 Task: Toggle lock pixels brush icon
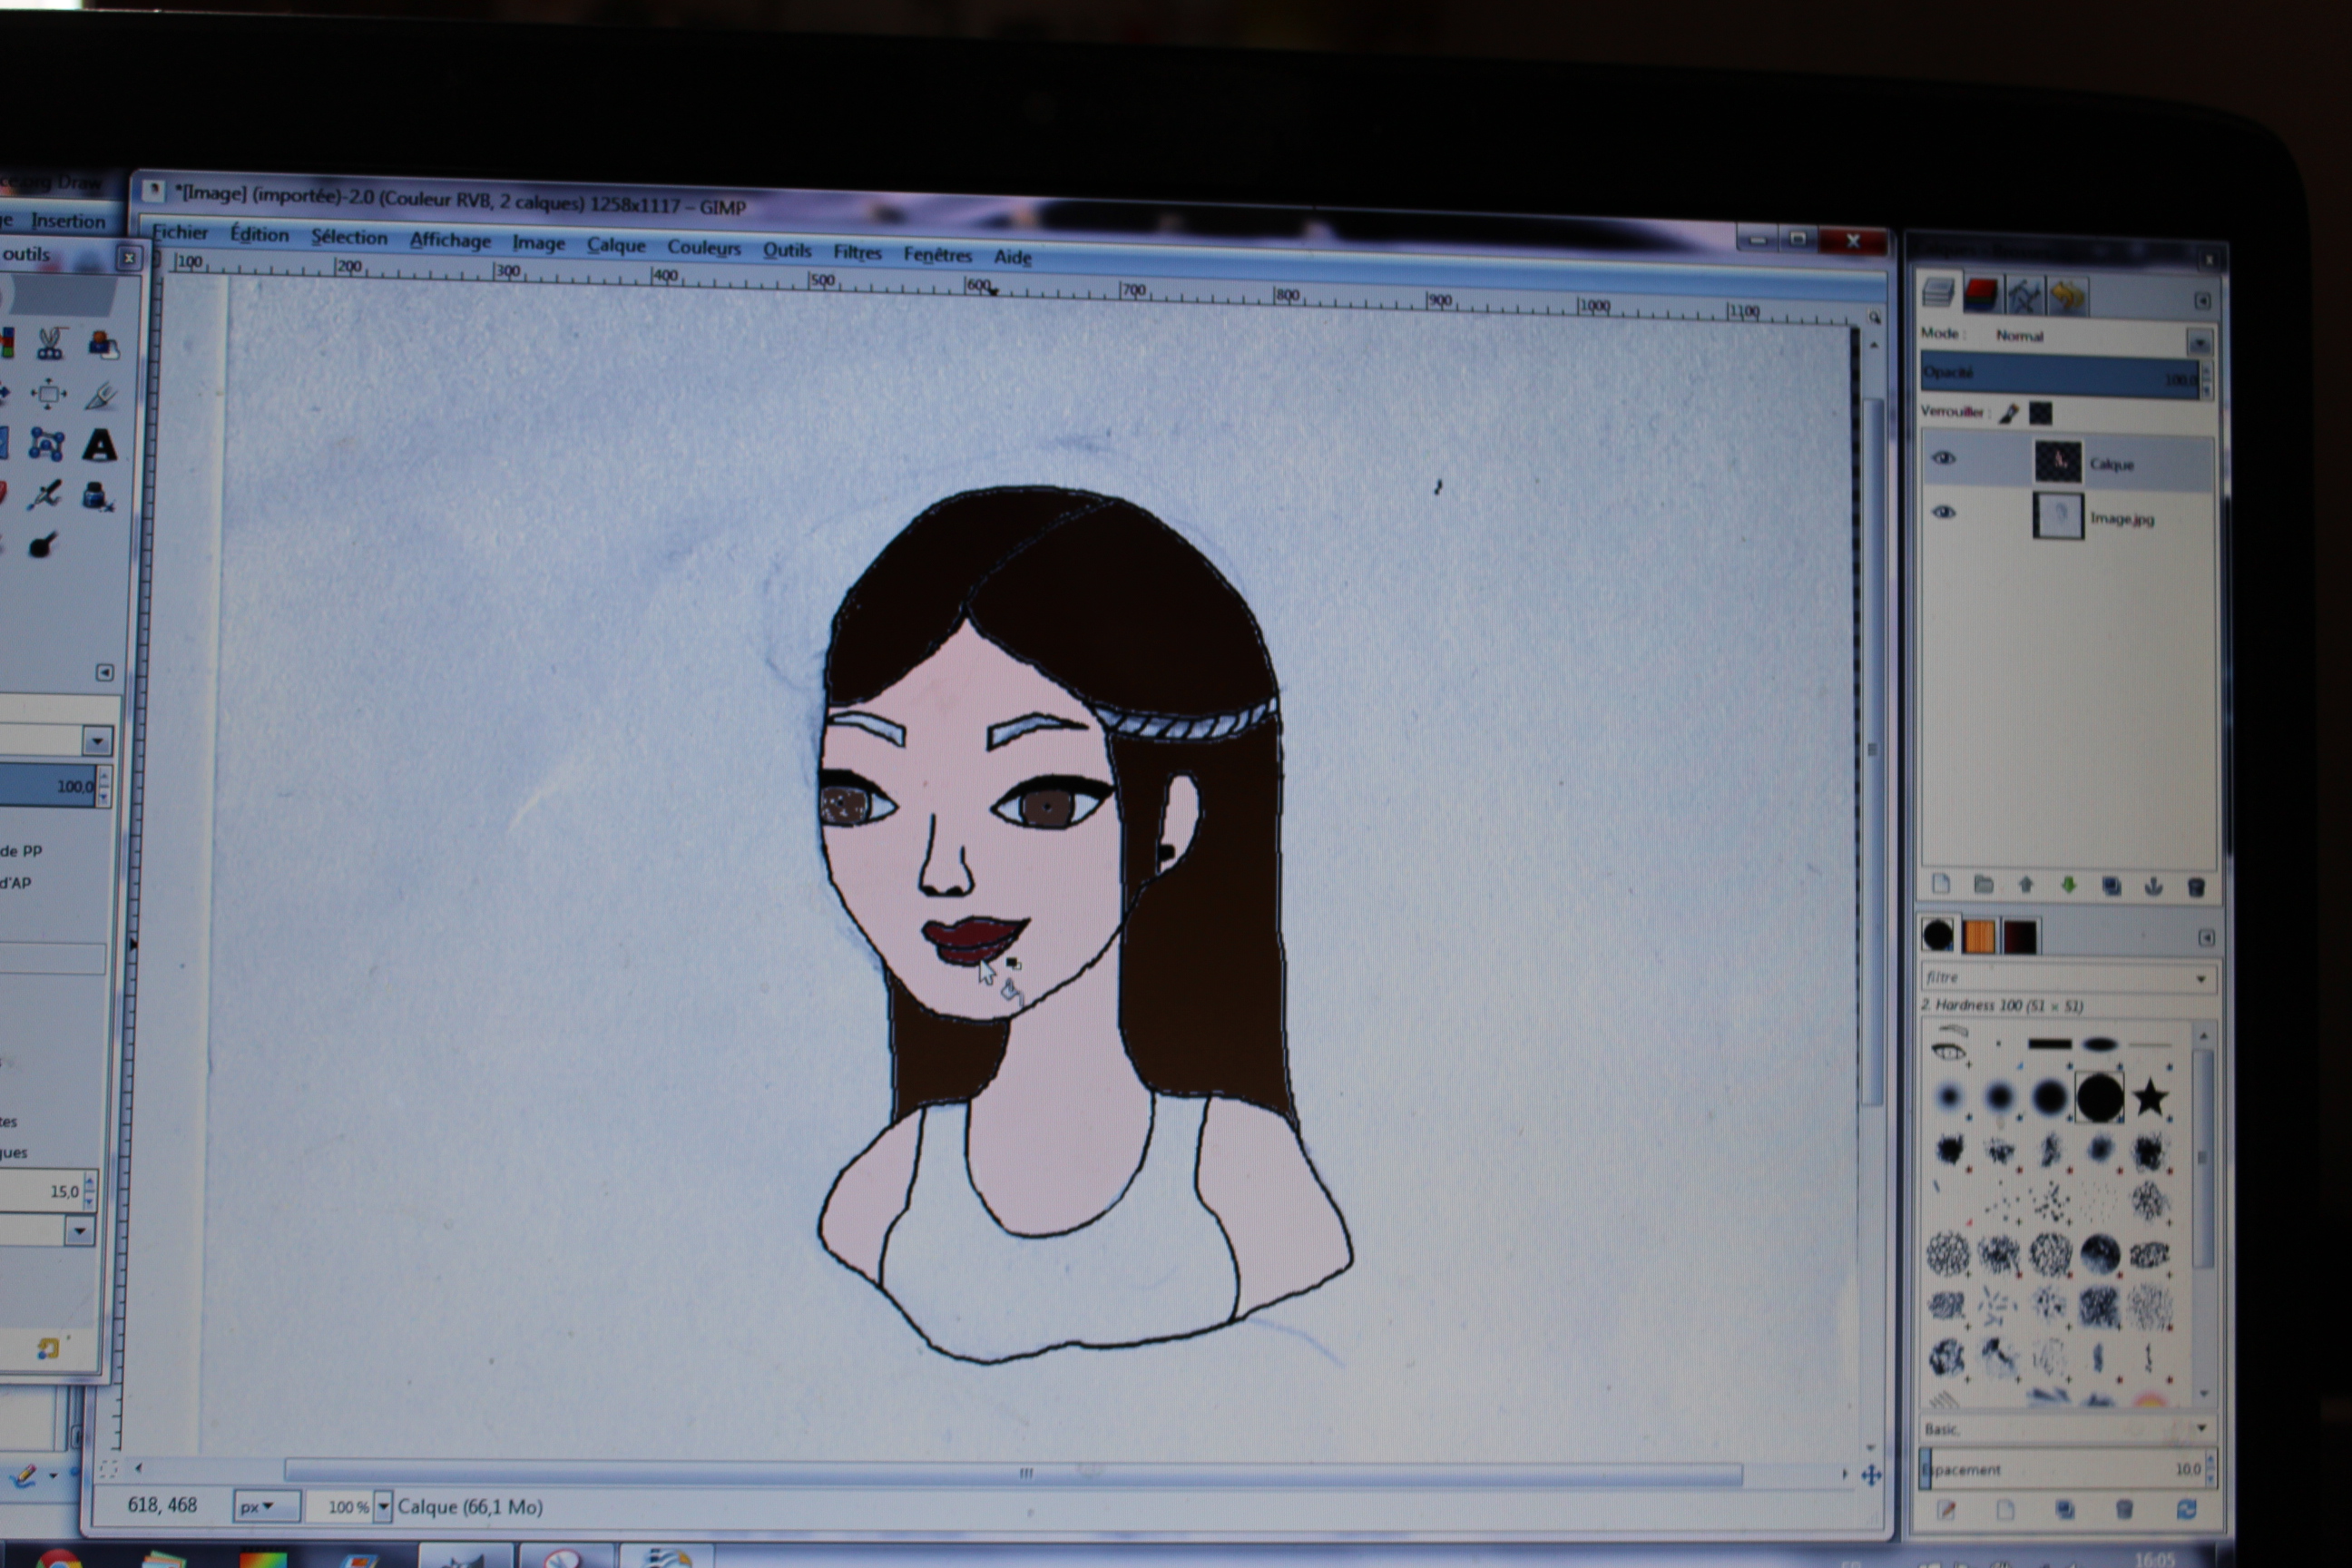[x=2008, y=413]
